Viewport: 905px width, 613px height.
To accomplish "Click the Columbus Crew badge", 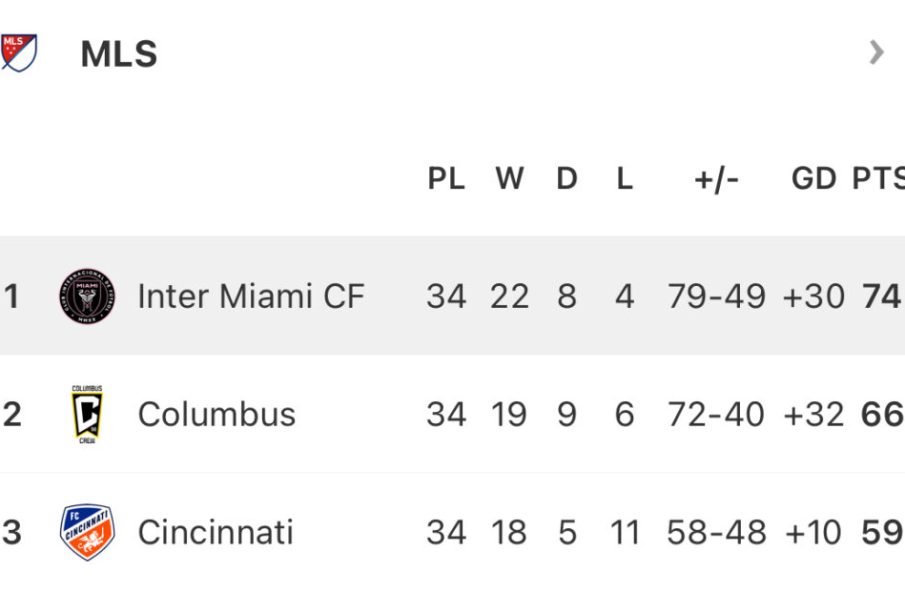I will [87, 414].
